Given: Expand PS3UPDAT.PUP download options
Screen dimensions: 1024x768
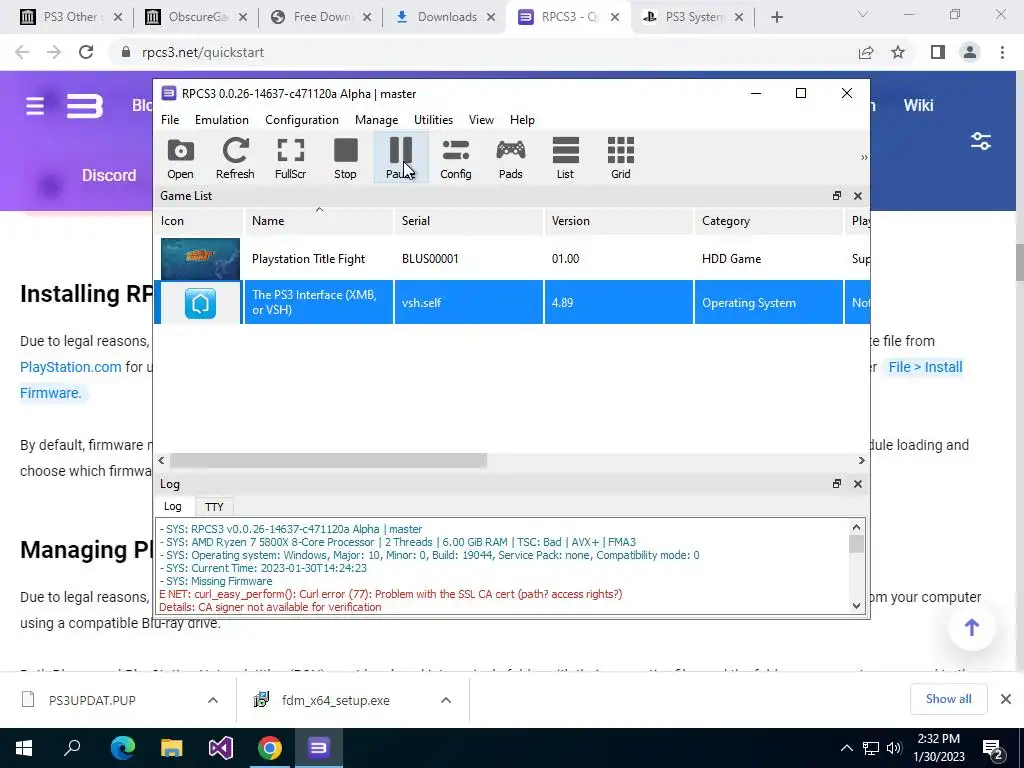Looking at the screenshot, I should (213, 700).
